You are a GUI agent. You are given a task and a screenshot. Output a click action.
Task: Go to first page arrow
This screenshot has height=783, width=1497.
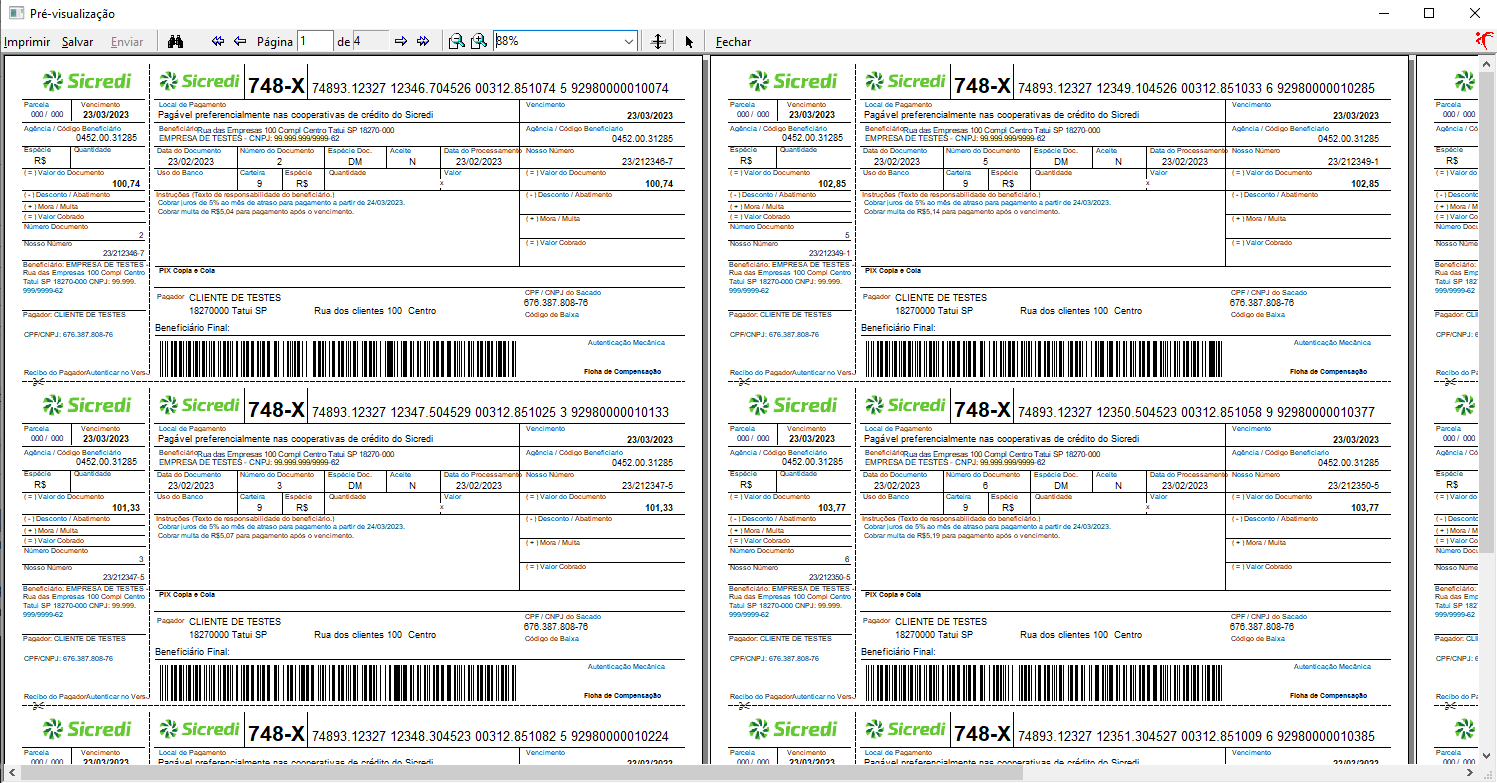pos(219,41)
